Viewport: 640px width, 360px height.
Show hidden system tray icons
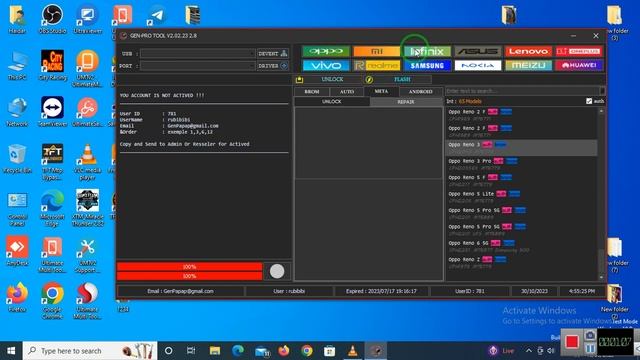coord(529,351)
